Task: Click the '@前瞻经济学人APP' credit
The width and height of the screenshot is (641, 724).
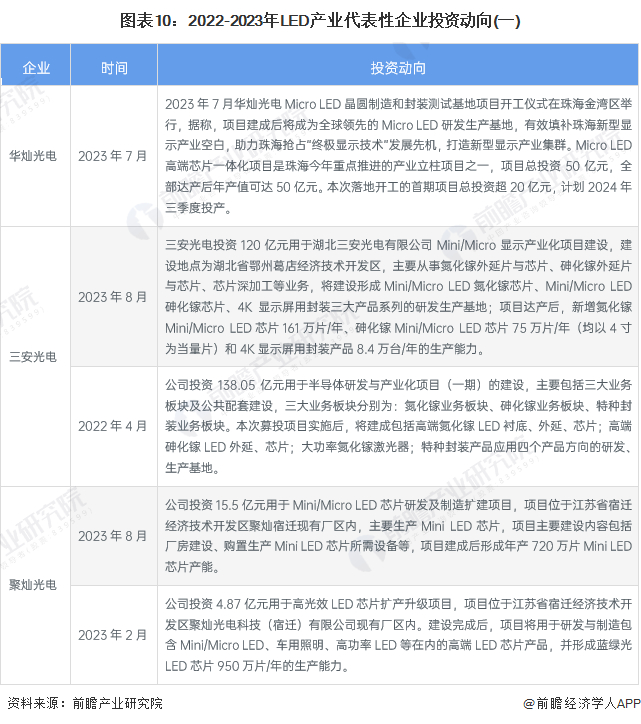Action: tap(581, 703)
